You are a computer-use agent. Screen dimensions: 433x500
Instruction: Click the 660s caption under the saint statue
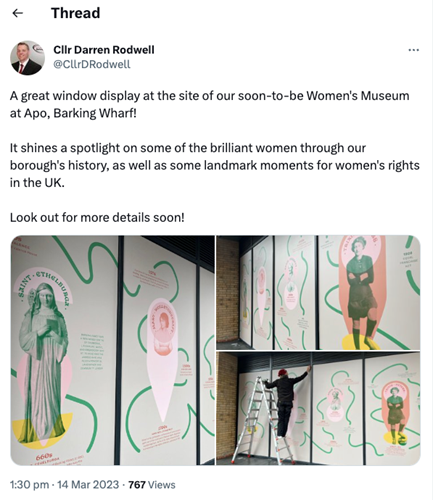tap(44, 455)
